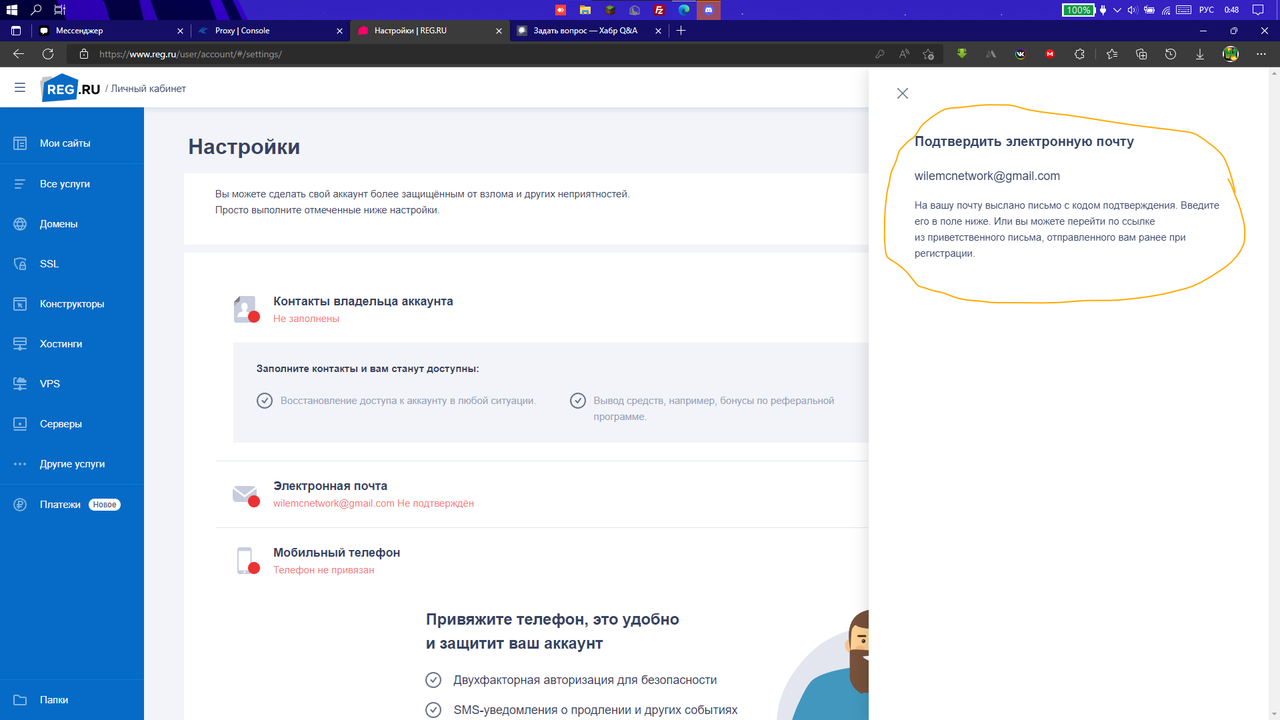Click the red M extension icon
1280x720 pixels.
coord(1050,54)
